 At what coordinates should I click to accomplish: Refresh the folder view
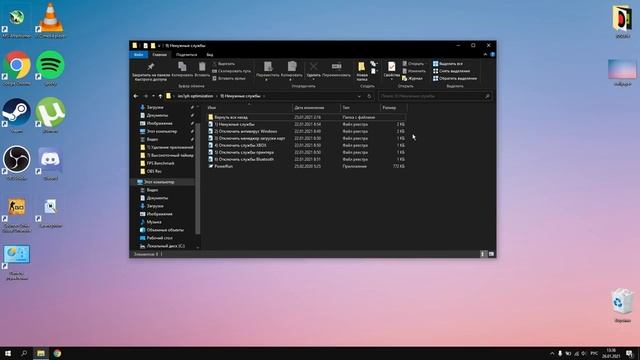tap(369, 96)
